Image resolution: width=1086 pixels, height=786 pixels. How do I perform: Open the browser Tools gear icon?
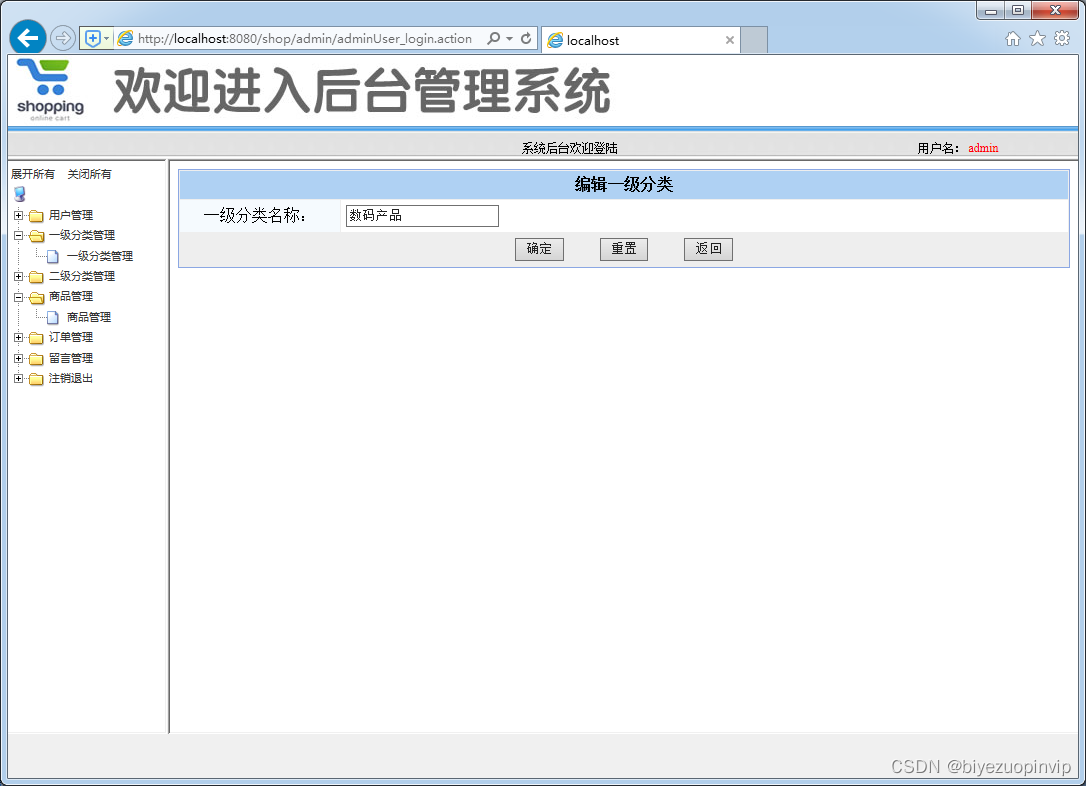[1062, 39]
